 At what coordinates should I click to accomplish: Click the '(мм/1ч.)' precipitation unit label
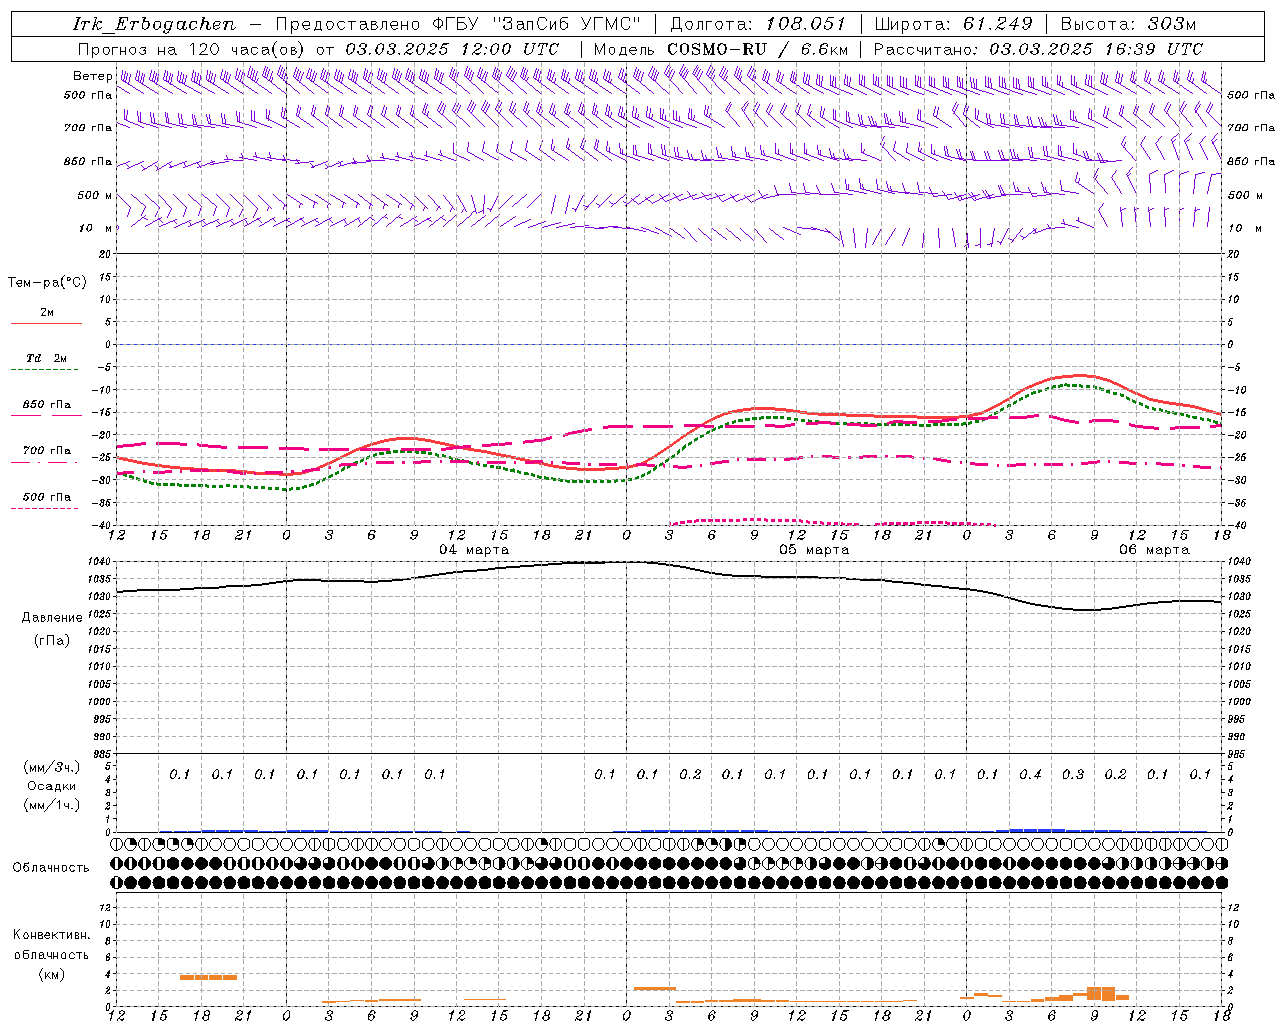click(51, 805)
